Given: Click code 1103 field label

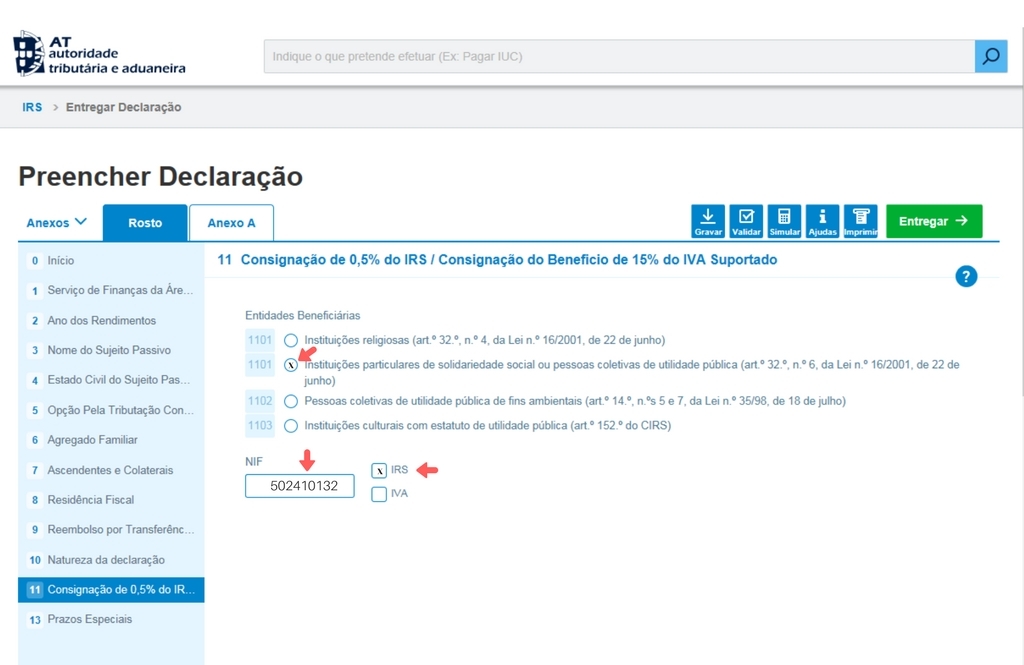Looking at the screenshot, I should tap(260, 426).
